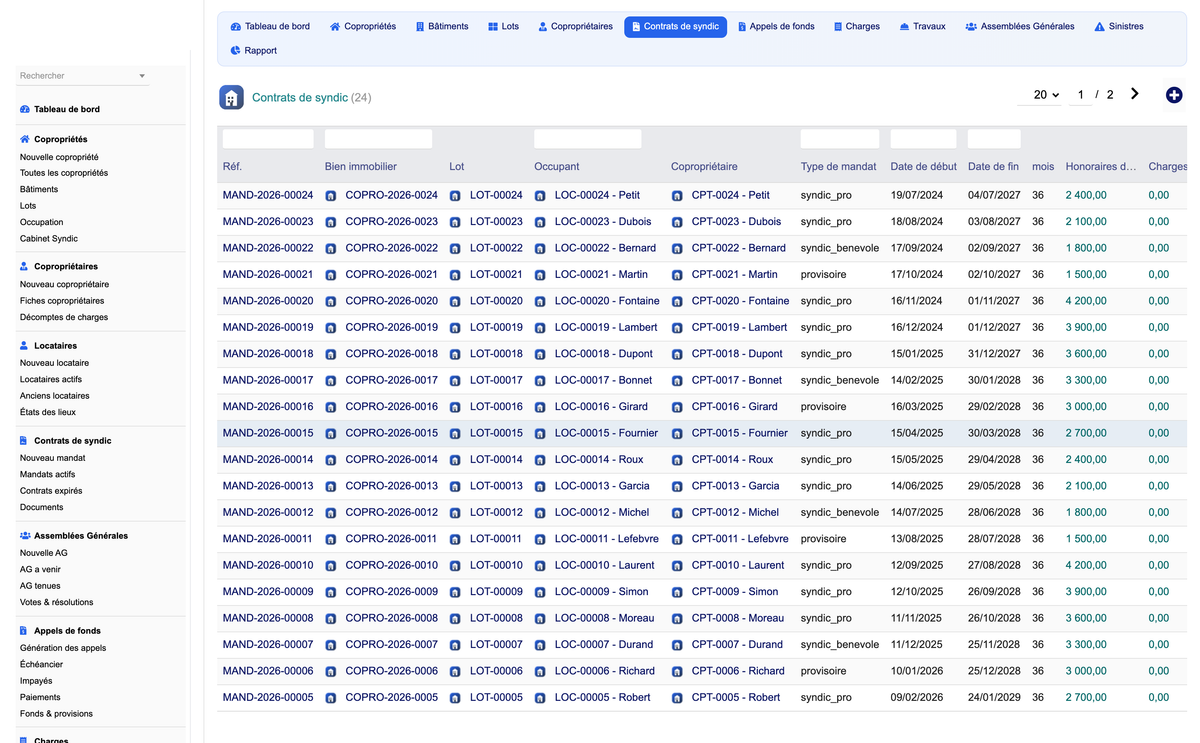Open Mandats actifs in the sidebar

pos(47,474)
